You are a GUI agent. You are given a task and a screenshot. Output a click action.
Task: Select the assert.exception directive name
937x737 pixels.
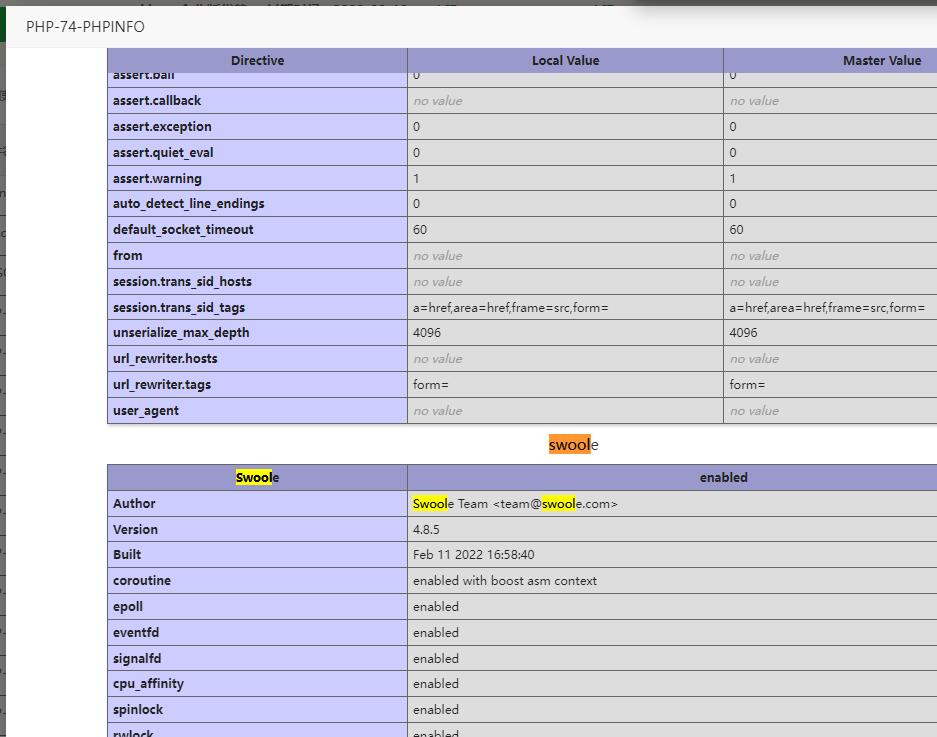[162, 127]
